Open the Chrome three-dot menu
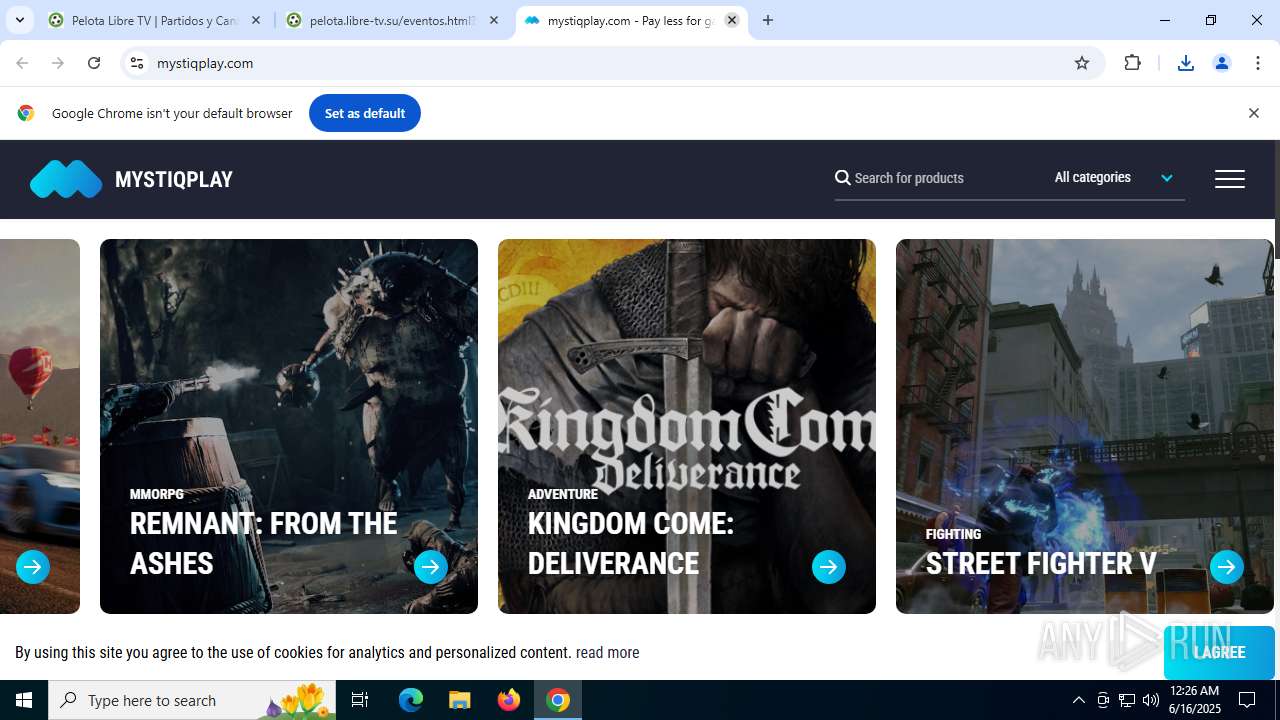The width and height of the screenshot is (1280, 720). pyautogui.click(x=1258, y=63)
